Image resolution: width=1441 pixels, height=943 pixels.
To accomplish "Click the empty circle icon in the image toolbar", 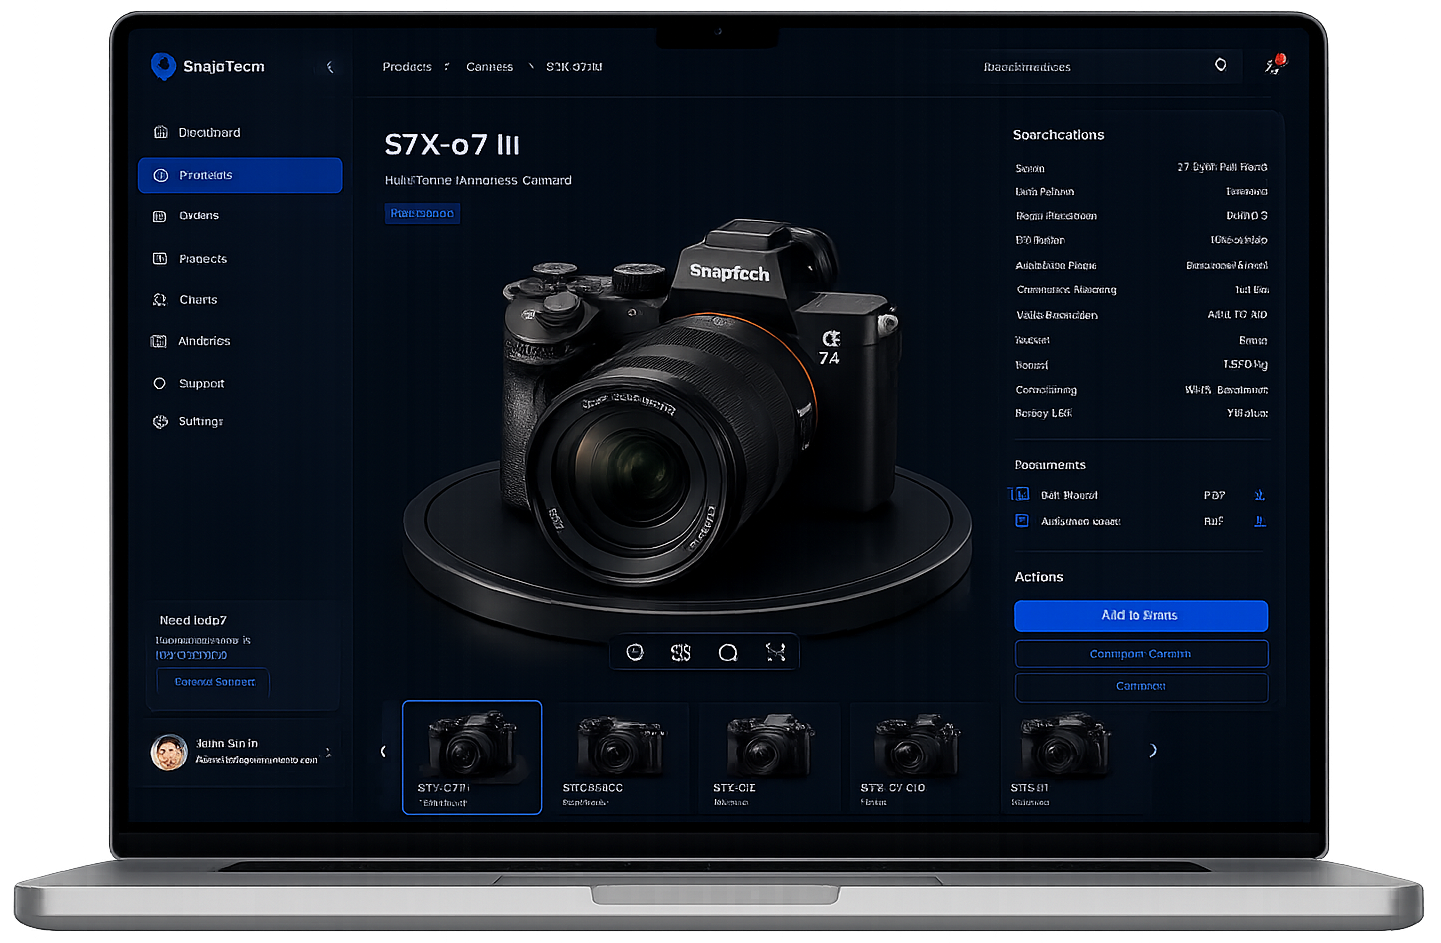I will (728, 652).
